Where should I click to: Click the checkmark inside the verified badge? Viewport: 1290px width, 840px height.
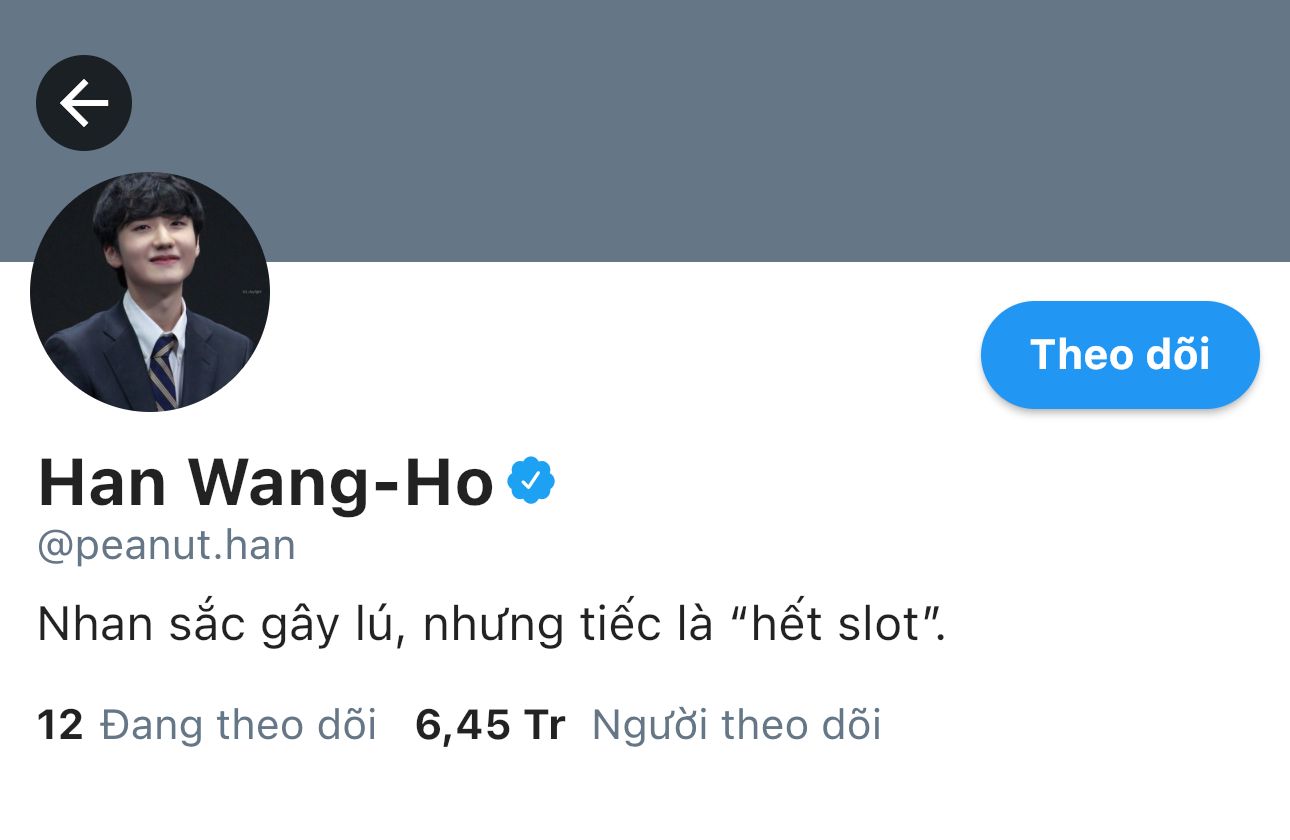pyautogui.click(x=532, y=483)
